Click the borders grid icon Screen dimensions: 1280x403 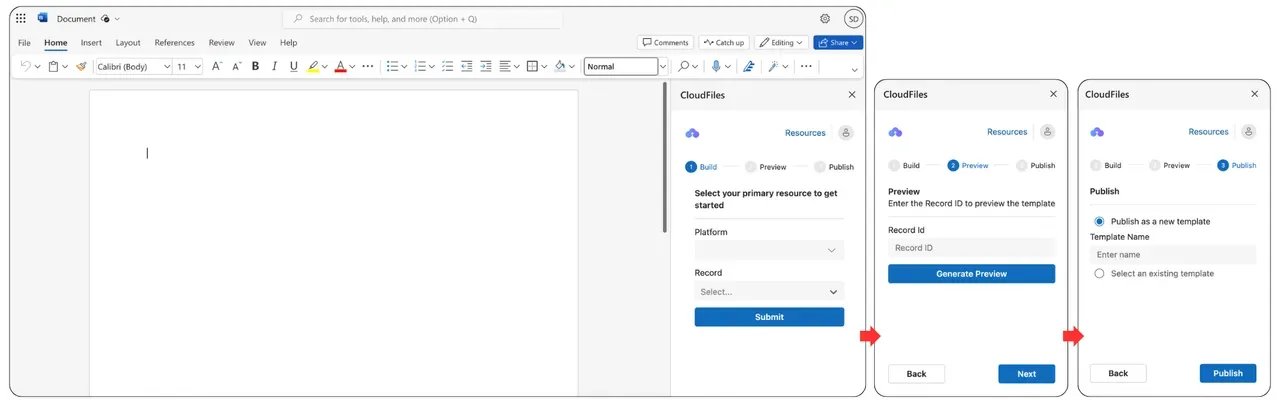pyautogui.click(x=532, y=66)
